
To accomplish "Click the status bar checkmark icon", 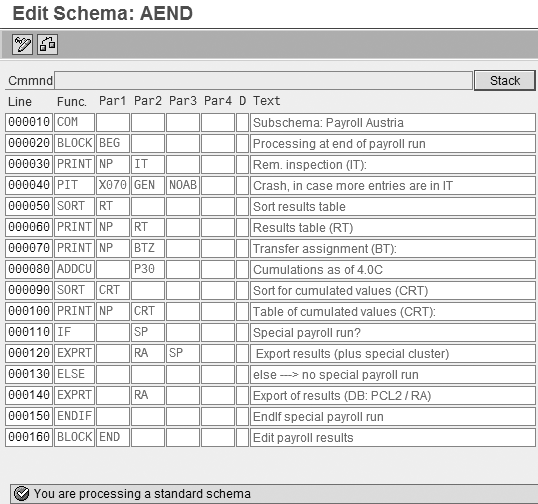I will point(22,494).
